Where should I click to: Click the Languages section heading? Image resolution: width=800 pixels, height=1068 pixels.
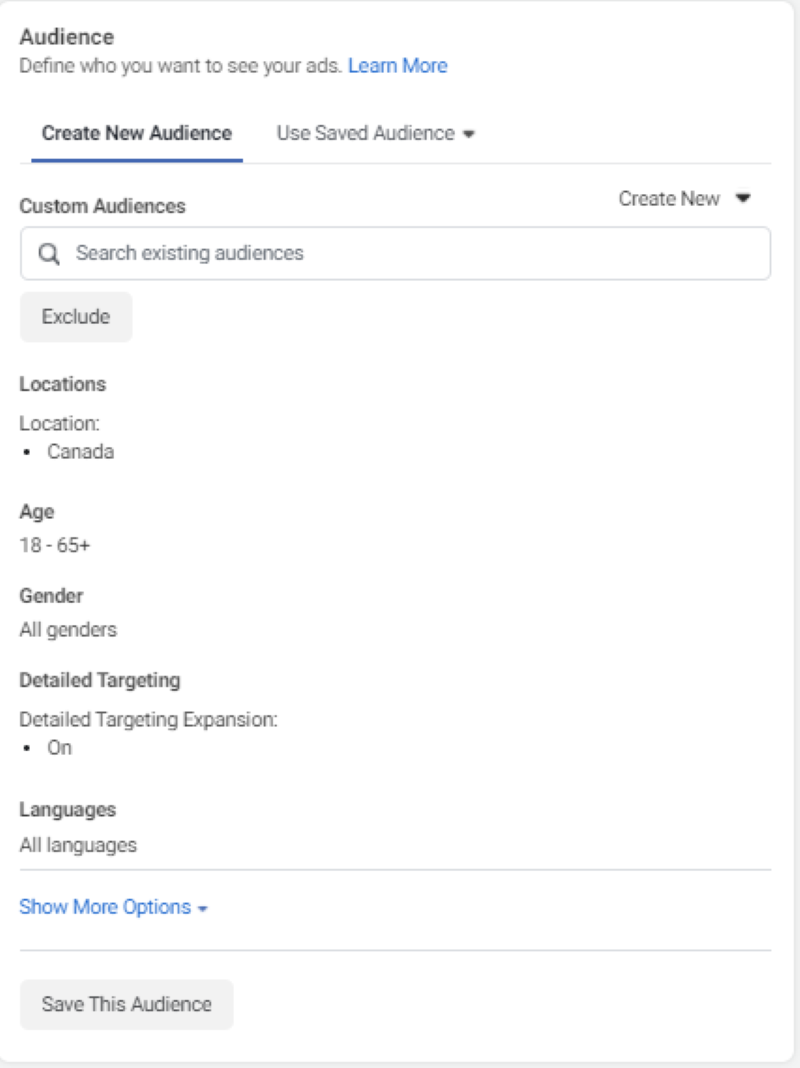coord(67,810)
